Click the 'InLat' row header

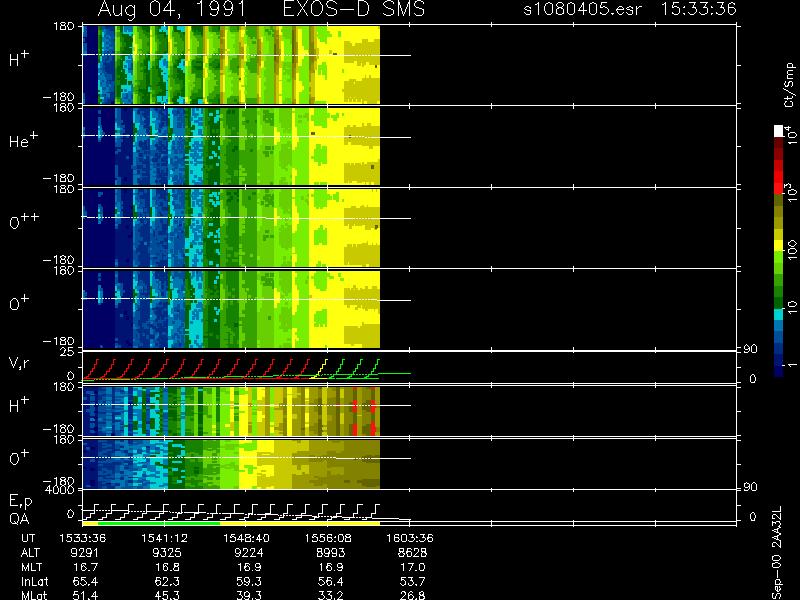pyautogui.click(x=35, y=581)
